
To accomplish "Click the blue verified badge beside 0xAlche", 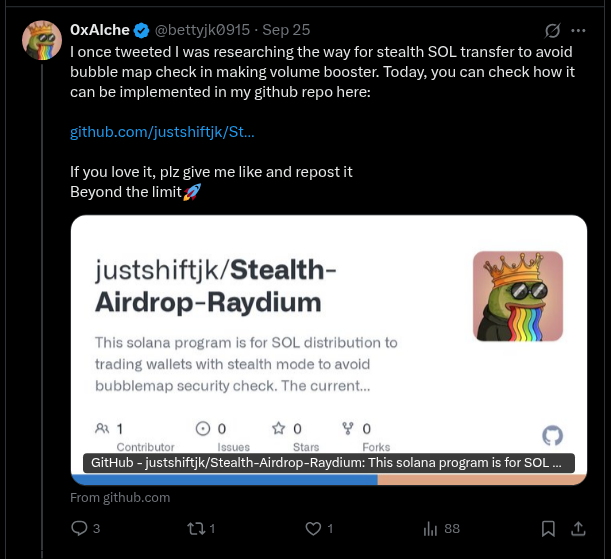I will pyautogui.click(x=142, y=31).
